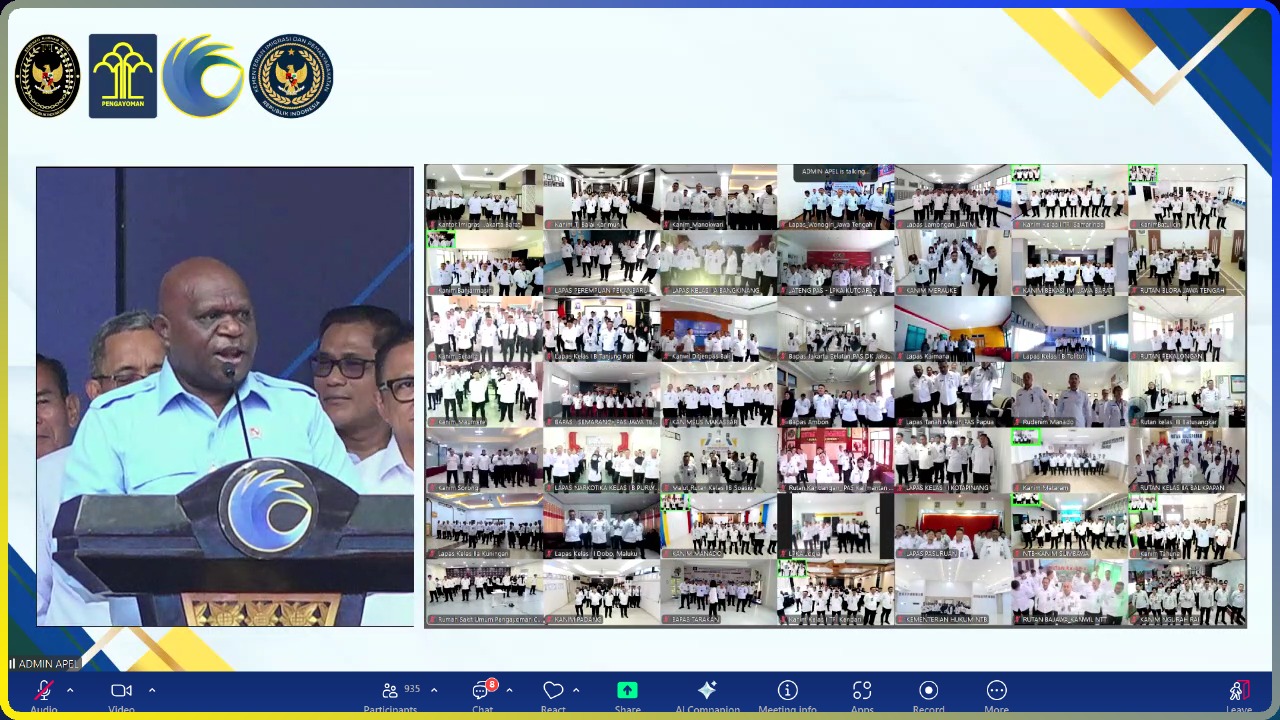The height and width of the screenshot is (720, 1280).
Task: Select the RUTAN BLORA JAWA TENGAH tile
Action: (x=1187, y=263)
